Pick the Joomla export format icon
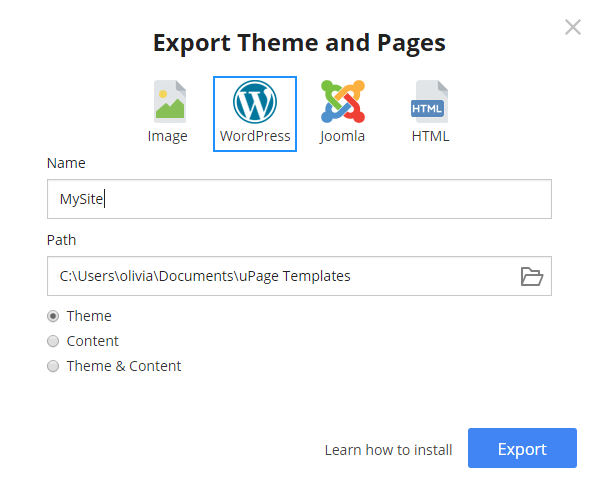Screen dimensions: 598x483 point(343,101)
